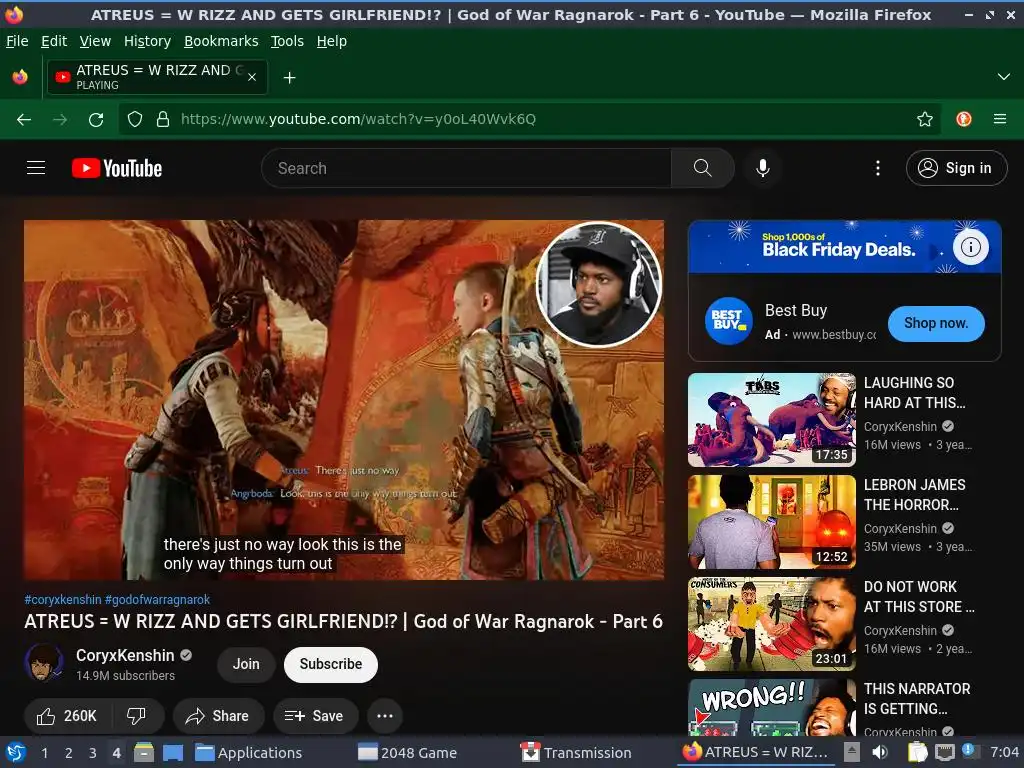Select the ATREUS video tab
Image resolution: width=1024 pixels, height=768 pixels.
[x=157, y=77]
